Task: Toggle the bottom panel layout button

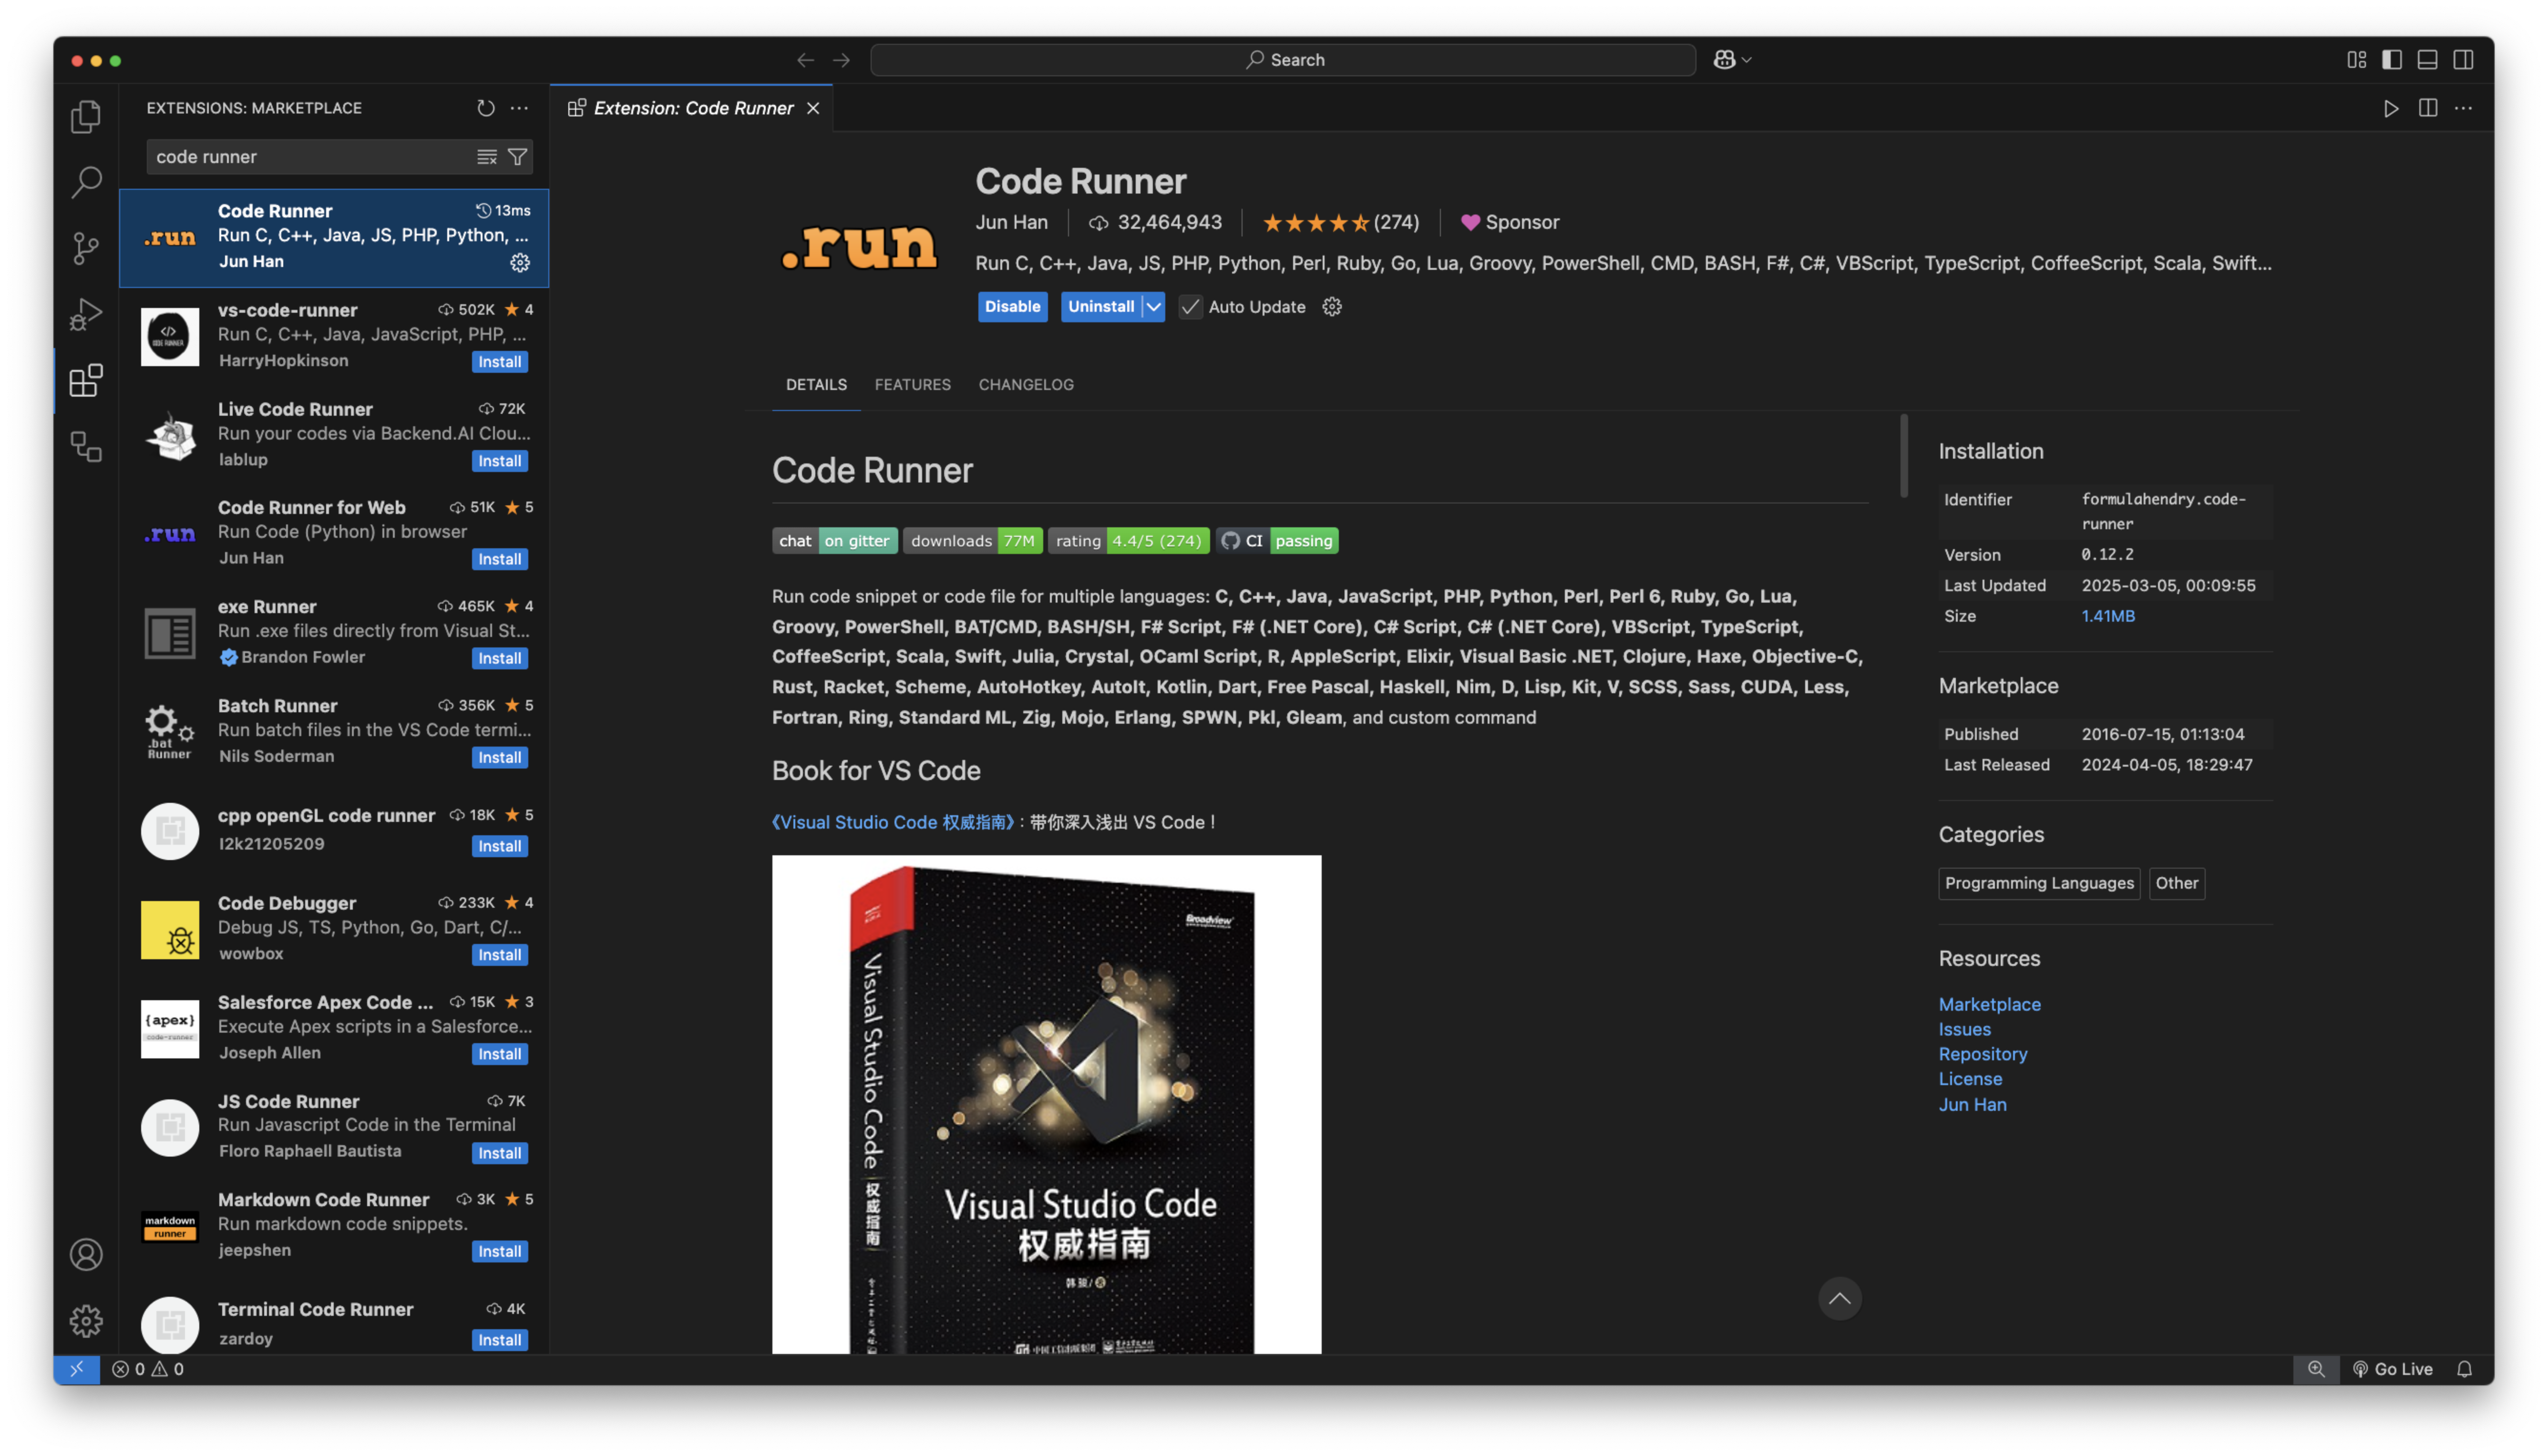Action: (x=2427, y=60)
